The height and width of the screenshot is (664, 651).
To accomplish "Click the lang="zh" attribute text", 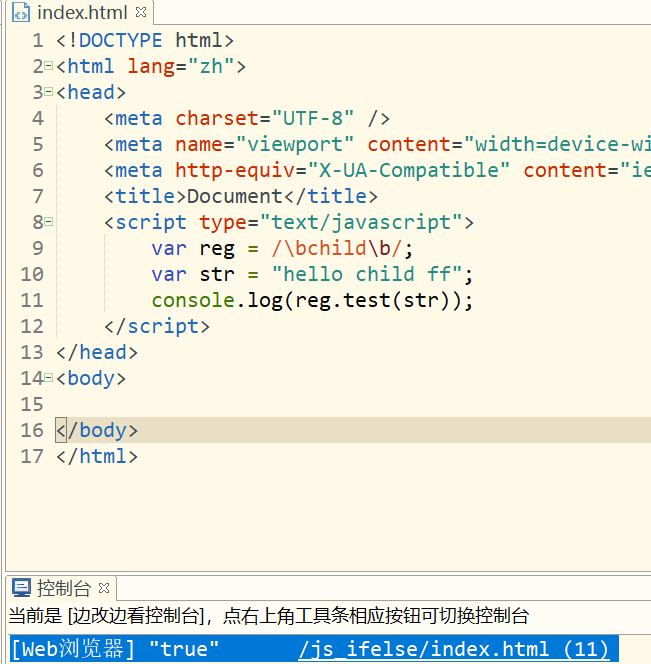I will click(181, 66).
